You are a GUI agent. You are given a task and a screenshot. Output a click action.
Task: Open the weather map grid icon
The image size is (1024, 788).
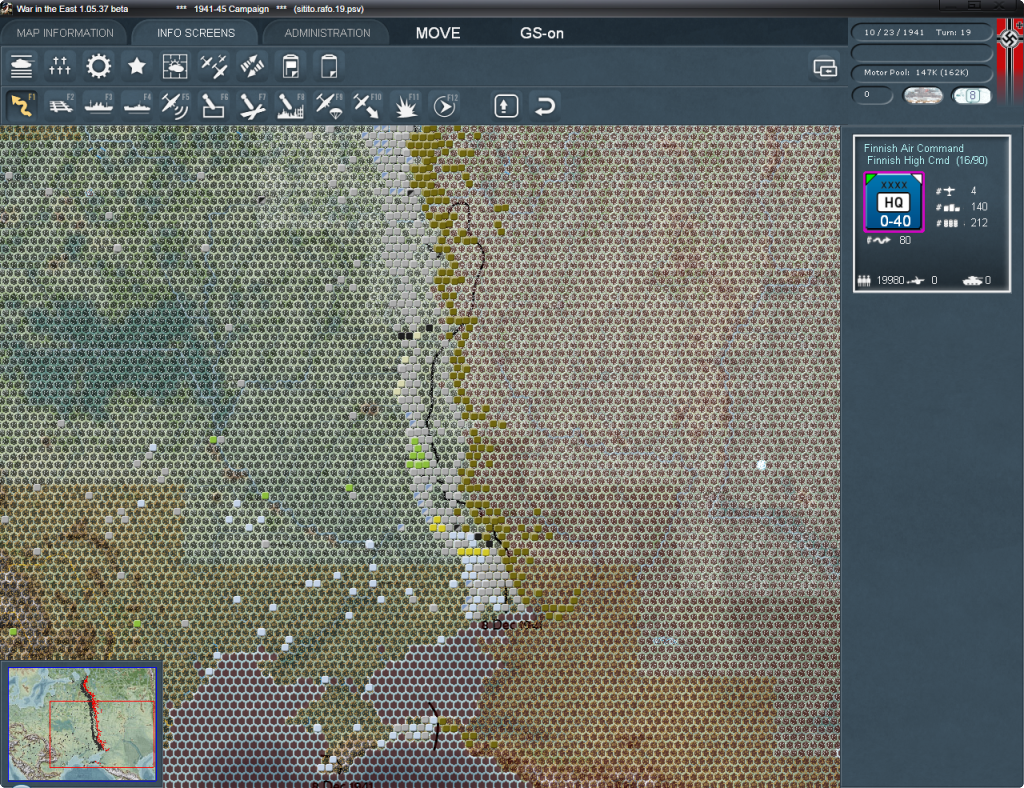point(175,67)
